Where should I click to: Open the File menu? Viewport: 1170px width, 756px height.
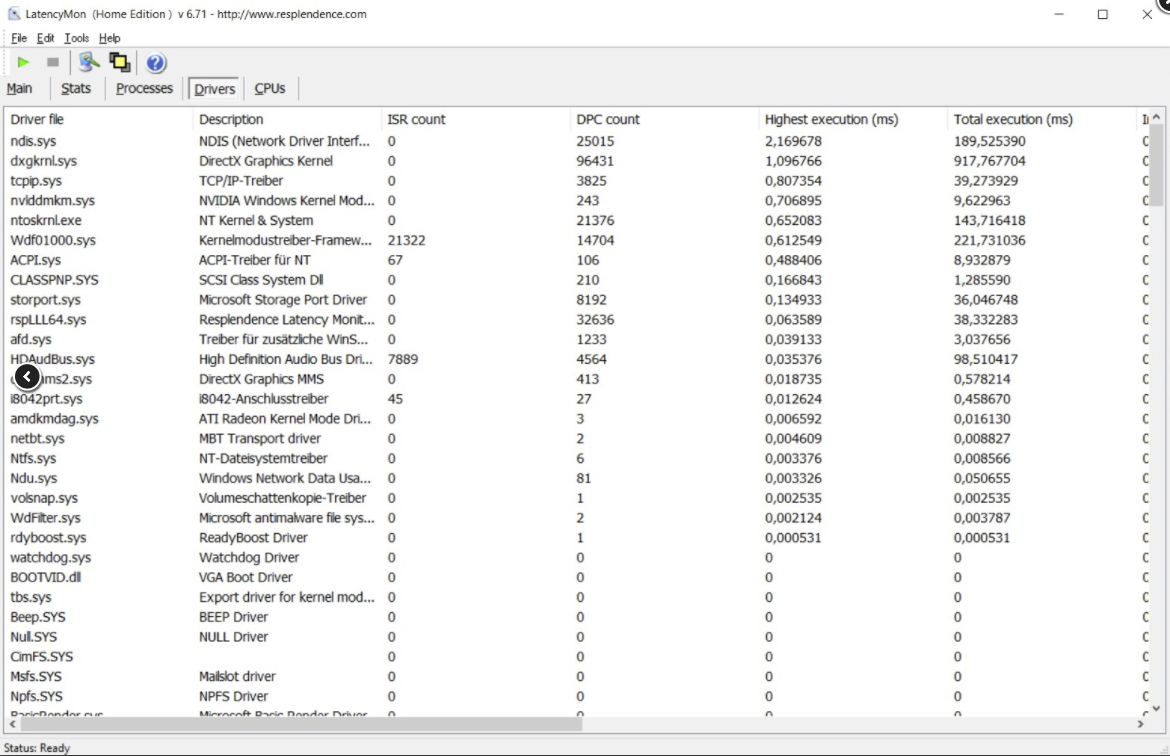point(19,38)
